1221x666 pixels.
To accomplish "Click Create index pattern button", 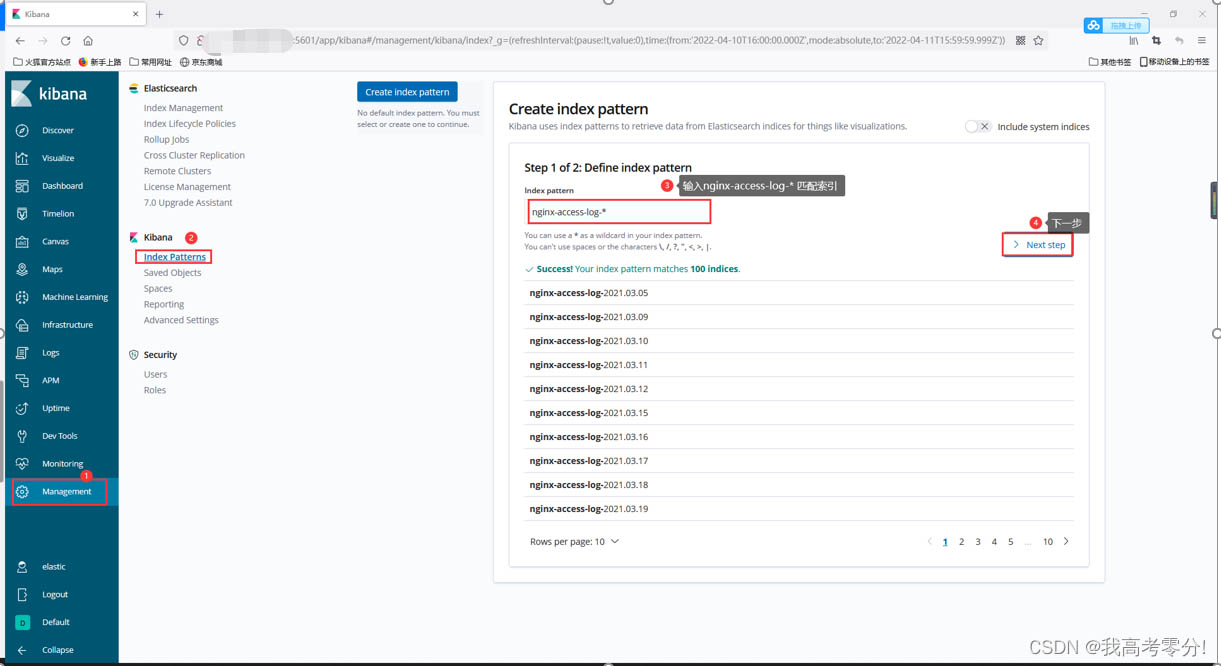I will 407,92.
